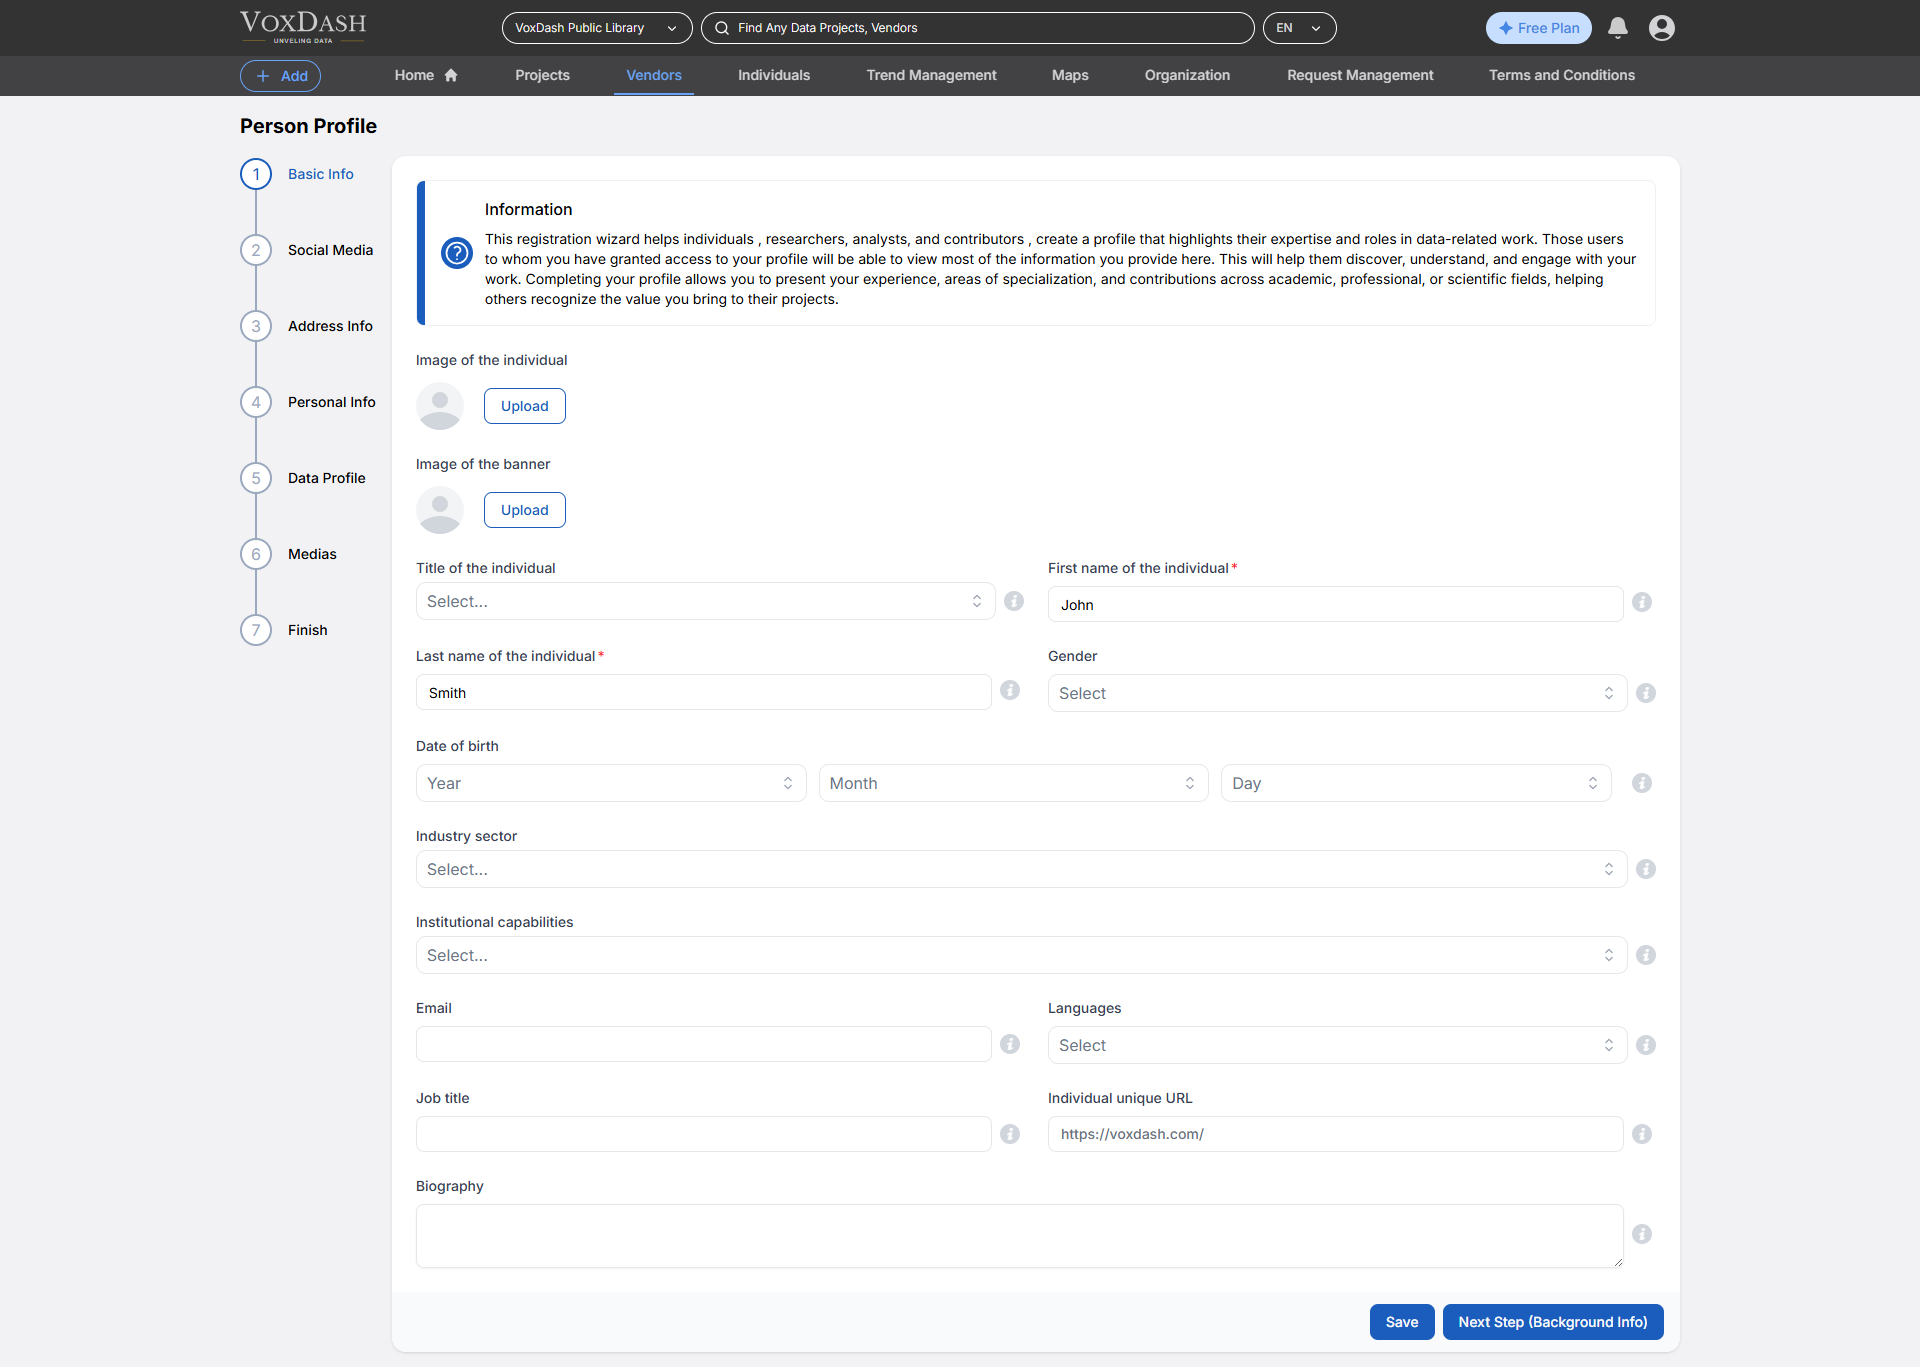Viewport: 1920px width, 1367px height.
Task: Open the notifications bell icon
Action: (1617, 28)
